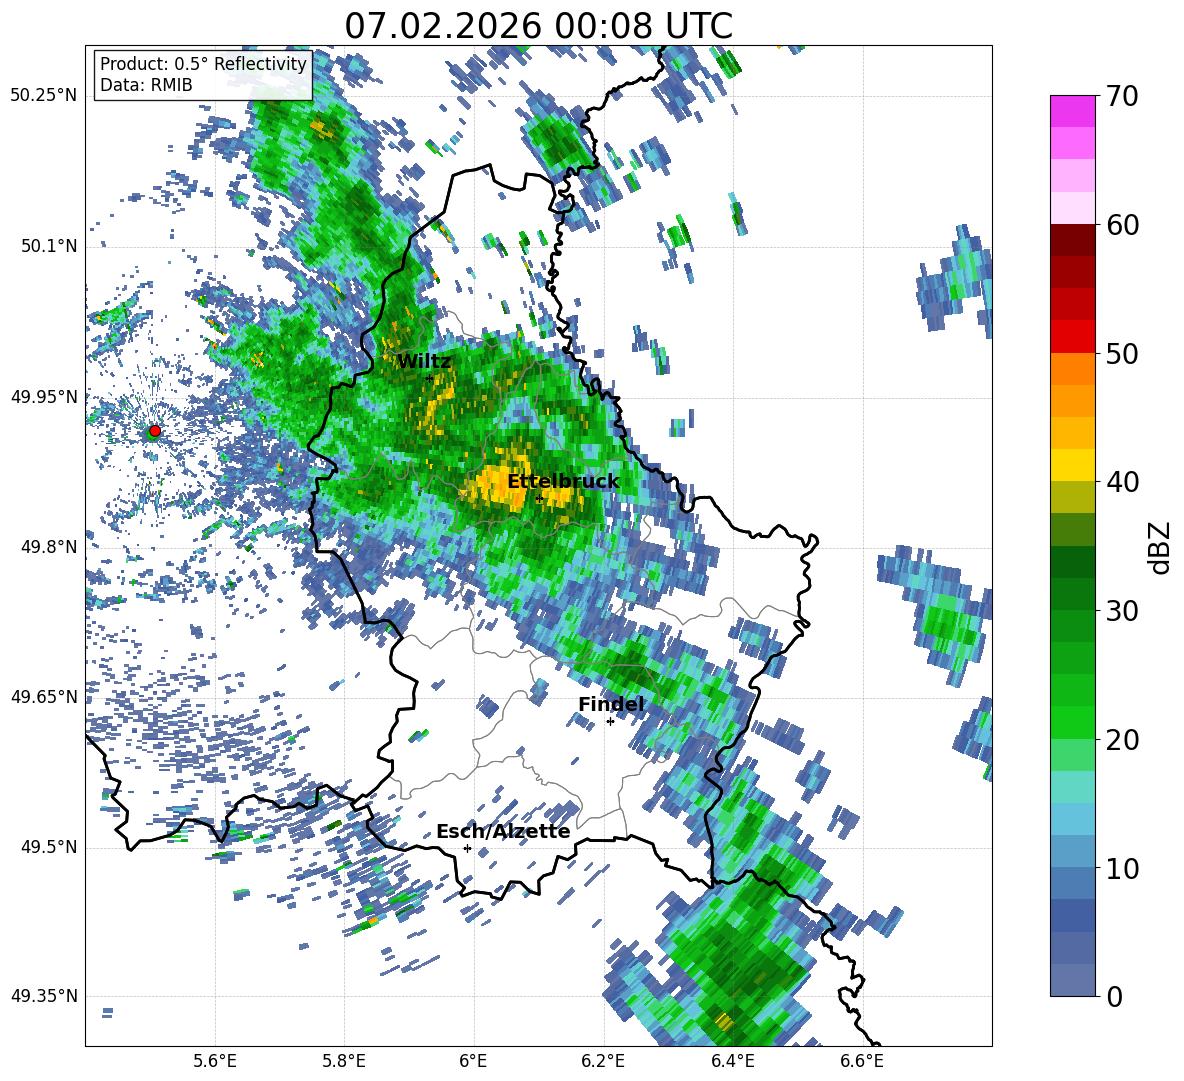The width and height of the screenshot is (1184, 1081).
Task: Click the colorbar value 40
Action: click(x=1122, y=482)
